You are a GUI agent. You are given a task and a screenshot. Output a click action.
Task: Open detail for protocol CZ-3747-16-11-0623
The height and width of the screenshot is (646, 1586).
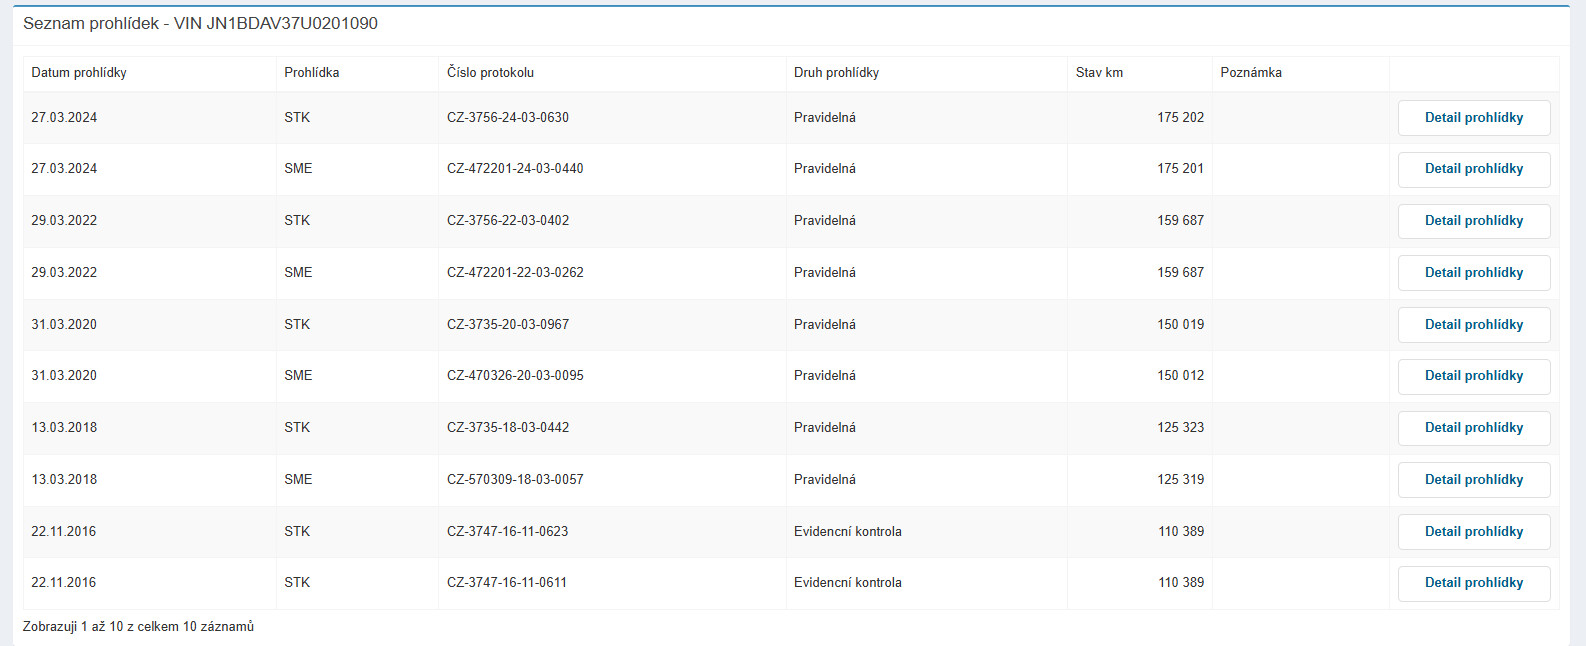(x=1473, y=532)
